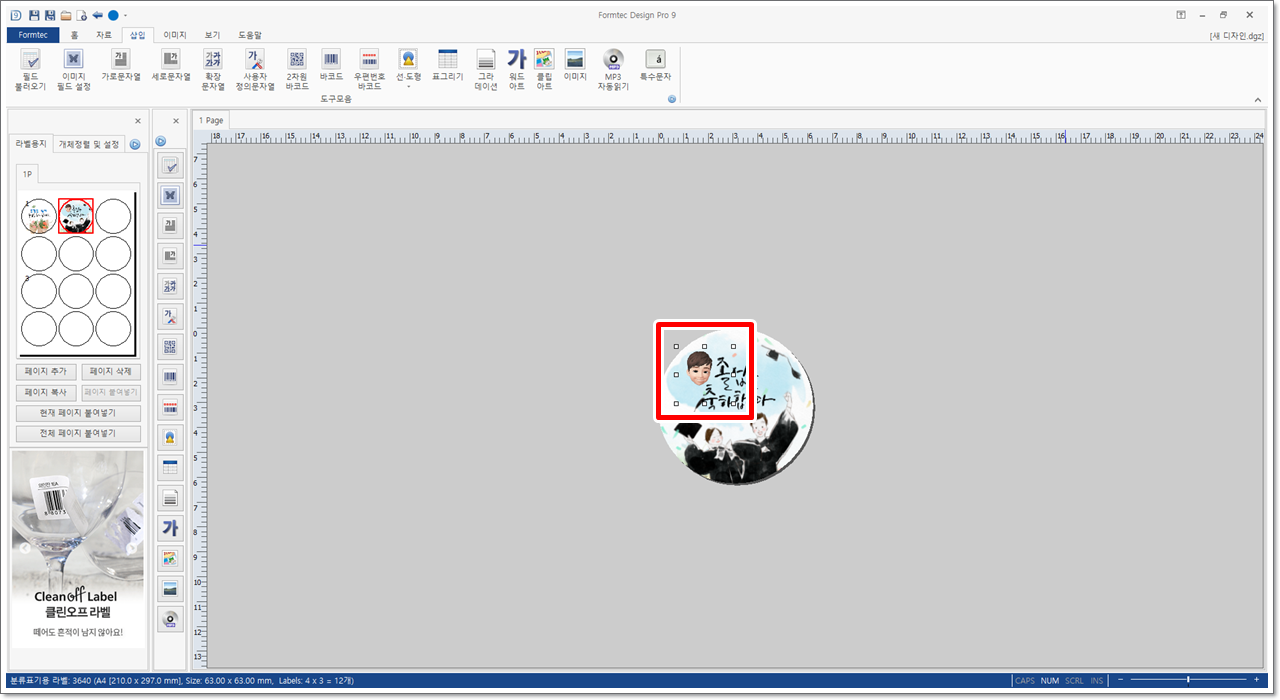This screenshot has height=700, width=1280.
Task: Insert 바코드 from the ribbon
Action: (x=331, y=65)
